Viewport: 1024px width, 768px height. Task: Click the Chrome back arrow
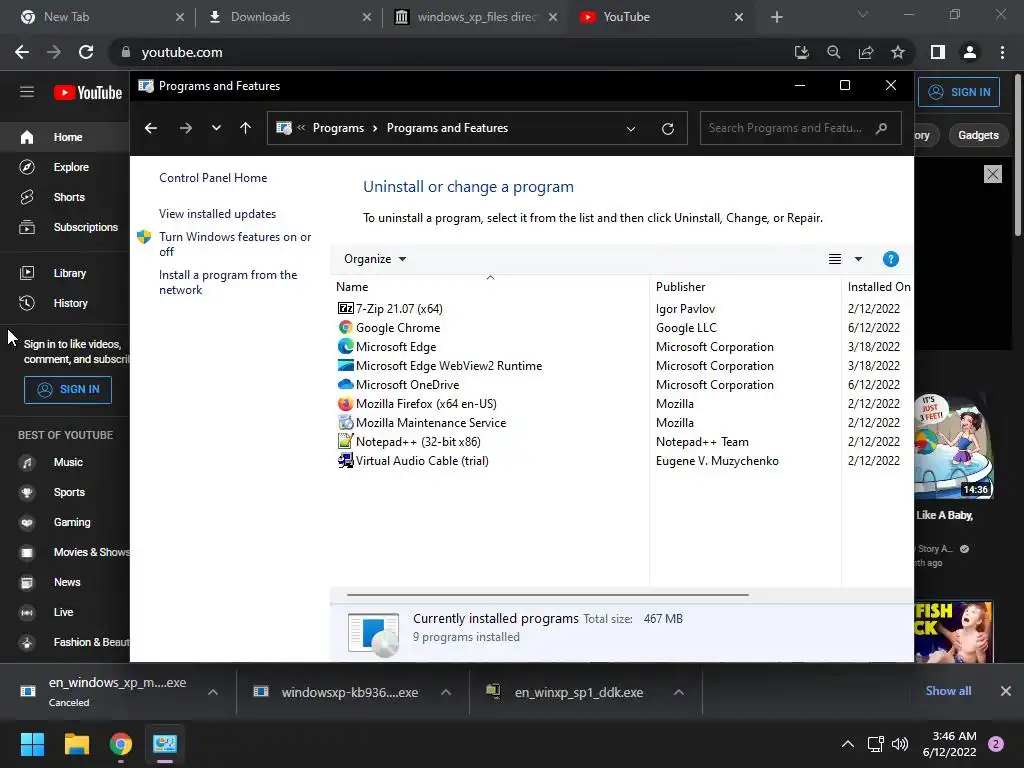pos(22,52)
